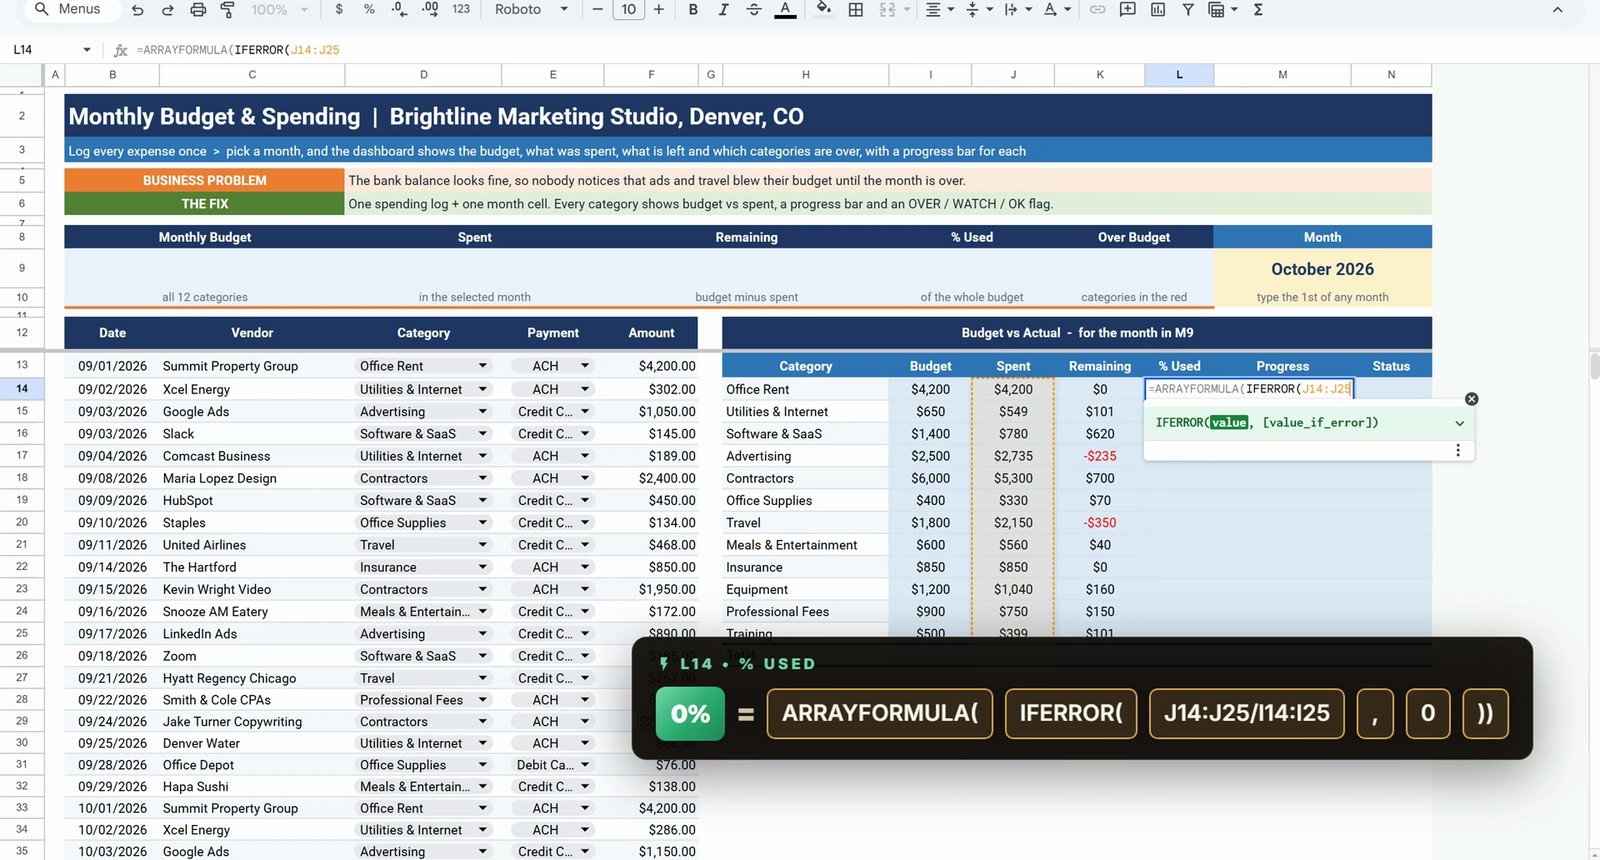Open the font family Roboto dropdown
1600x860 pixels.
click(531, 9)
